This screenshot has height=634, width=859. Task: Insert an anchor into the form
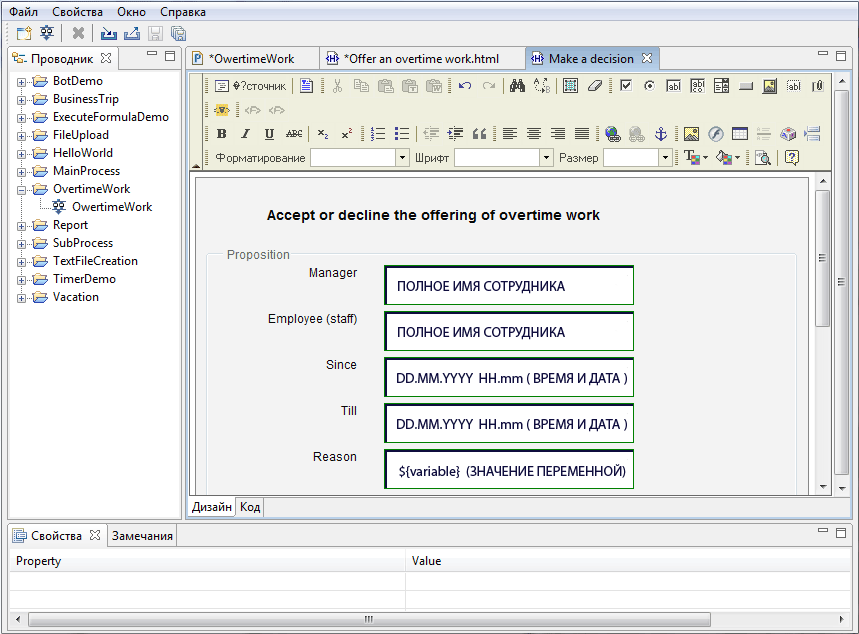click(x=662, y=131)
